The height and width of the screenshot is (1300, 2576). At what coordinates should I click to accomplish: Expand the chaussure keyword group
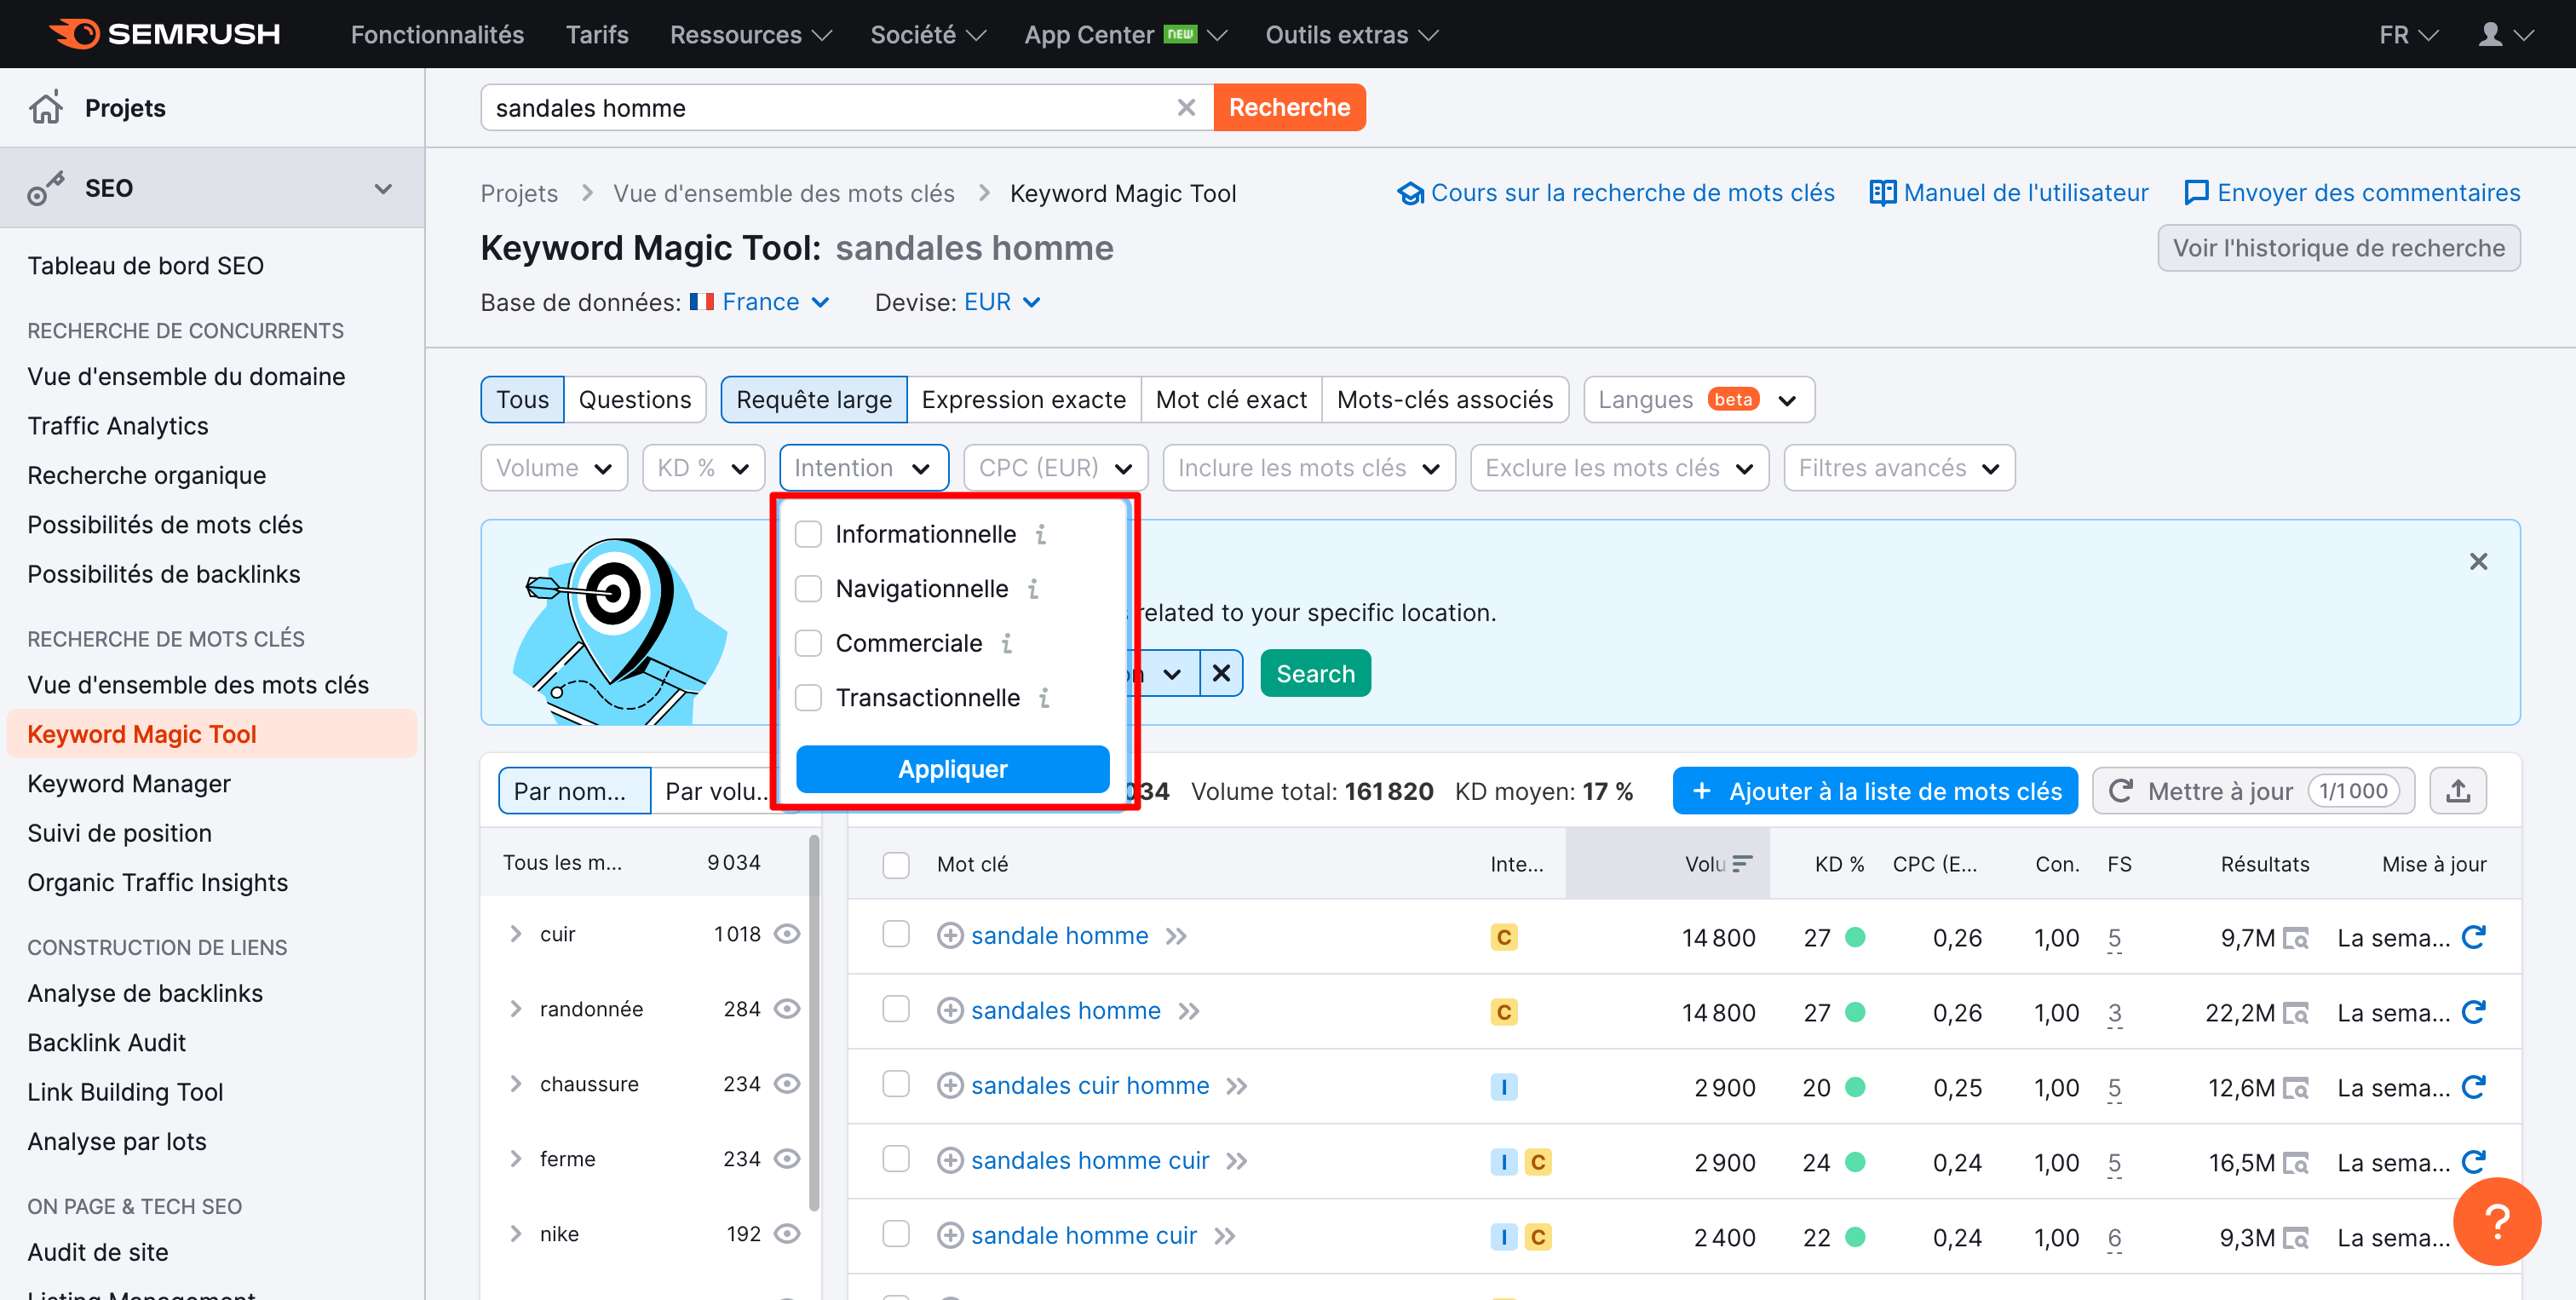tap(515, 1084)
